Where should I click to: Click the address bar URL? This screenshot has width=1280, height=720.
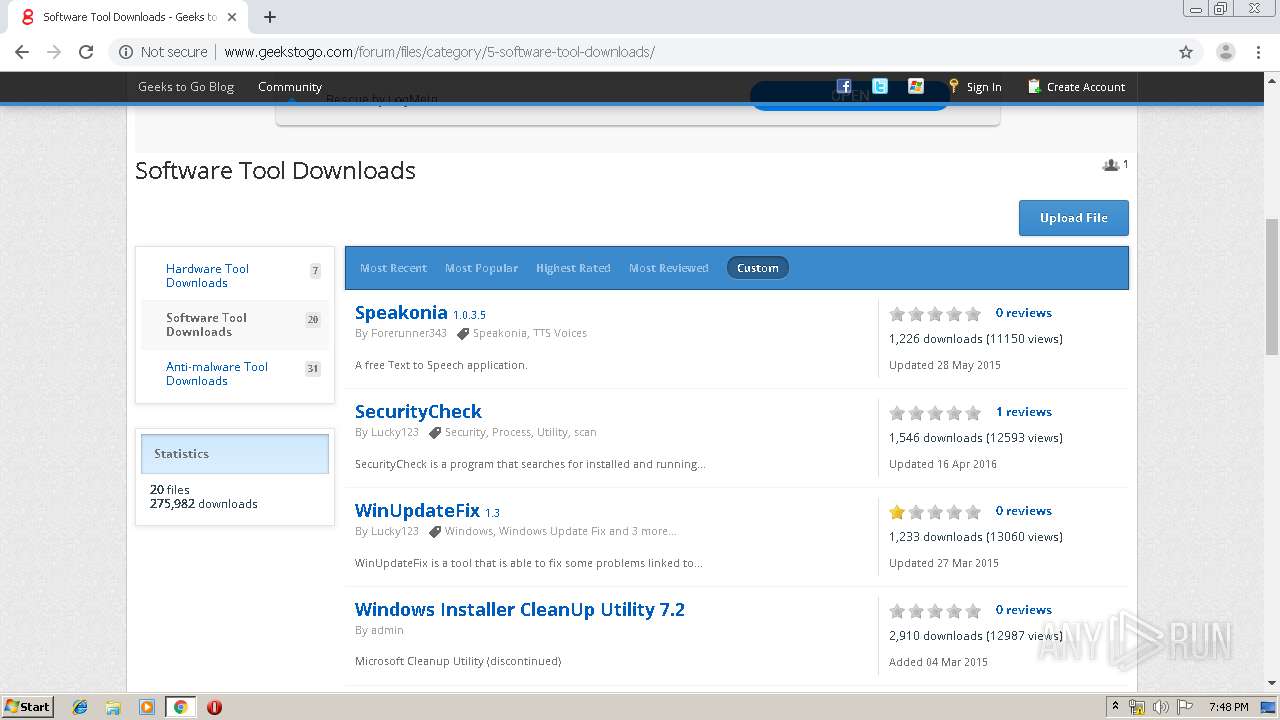tap(439, 52)
